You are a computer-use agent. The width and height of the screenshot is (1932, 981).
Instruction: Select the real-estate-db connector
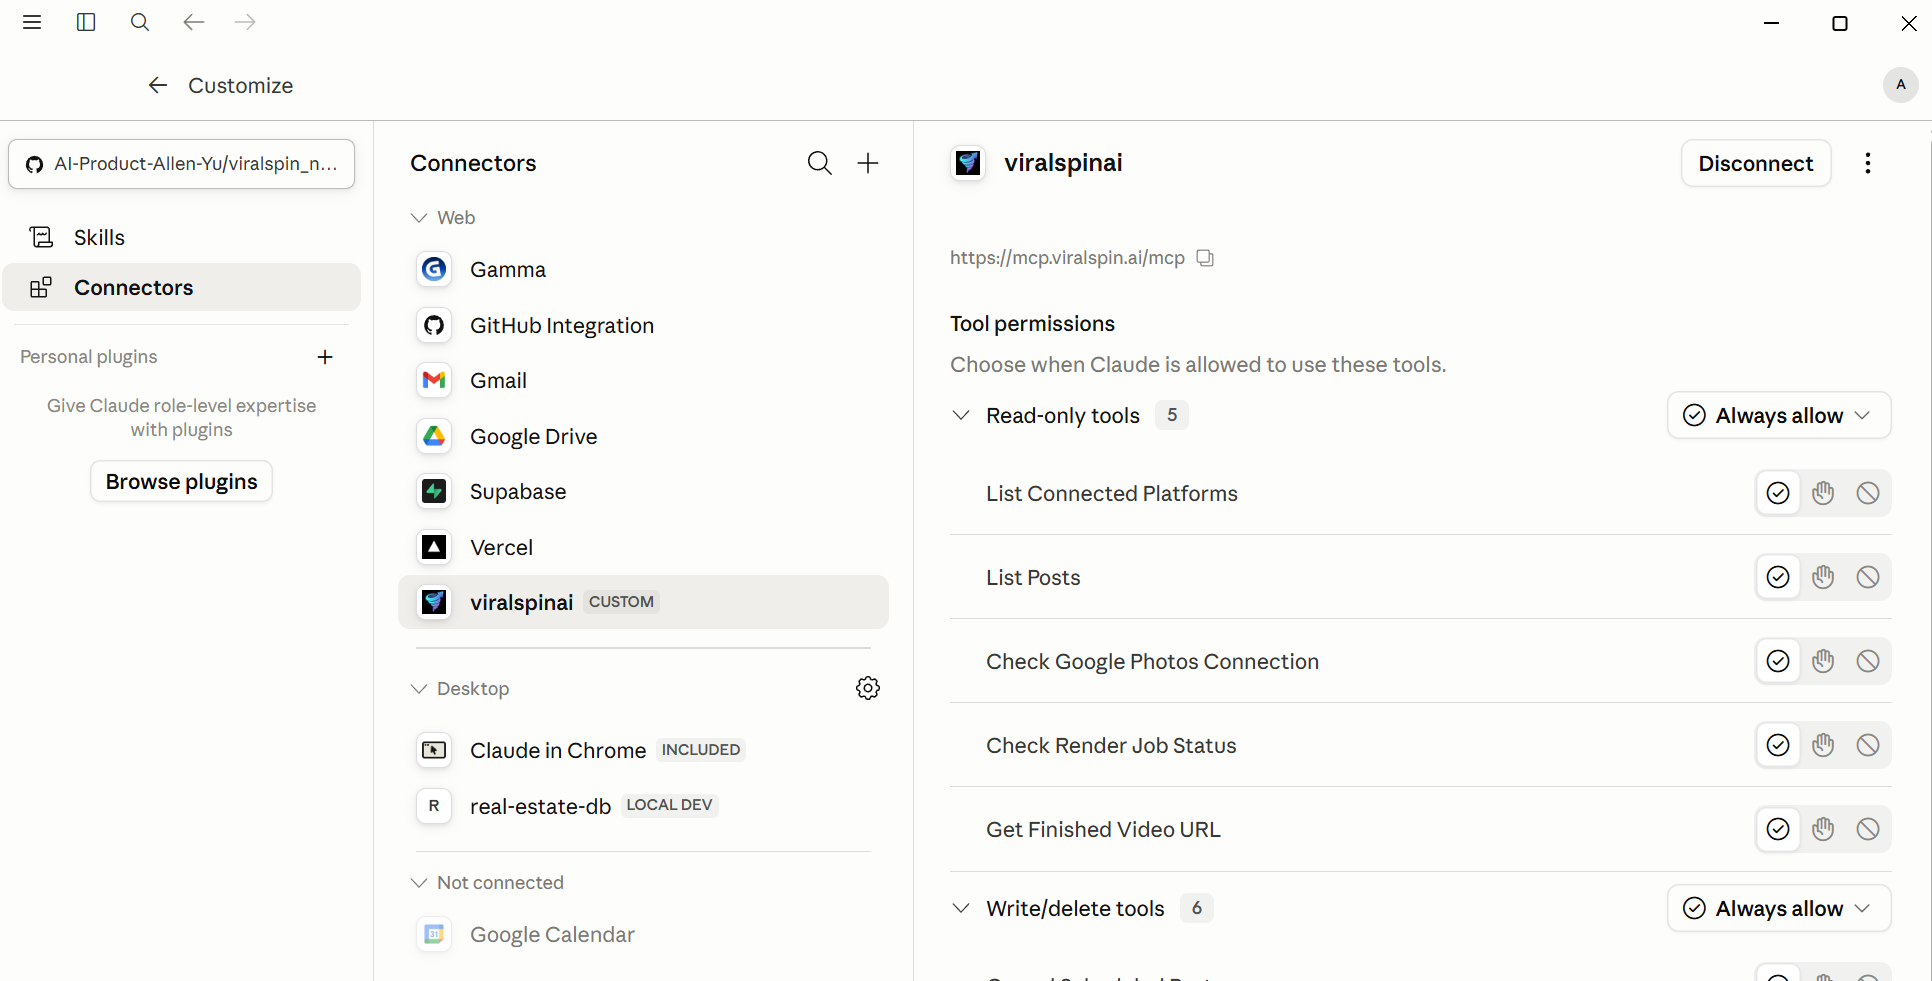[x=643, y=806]
